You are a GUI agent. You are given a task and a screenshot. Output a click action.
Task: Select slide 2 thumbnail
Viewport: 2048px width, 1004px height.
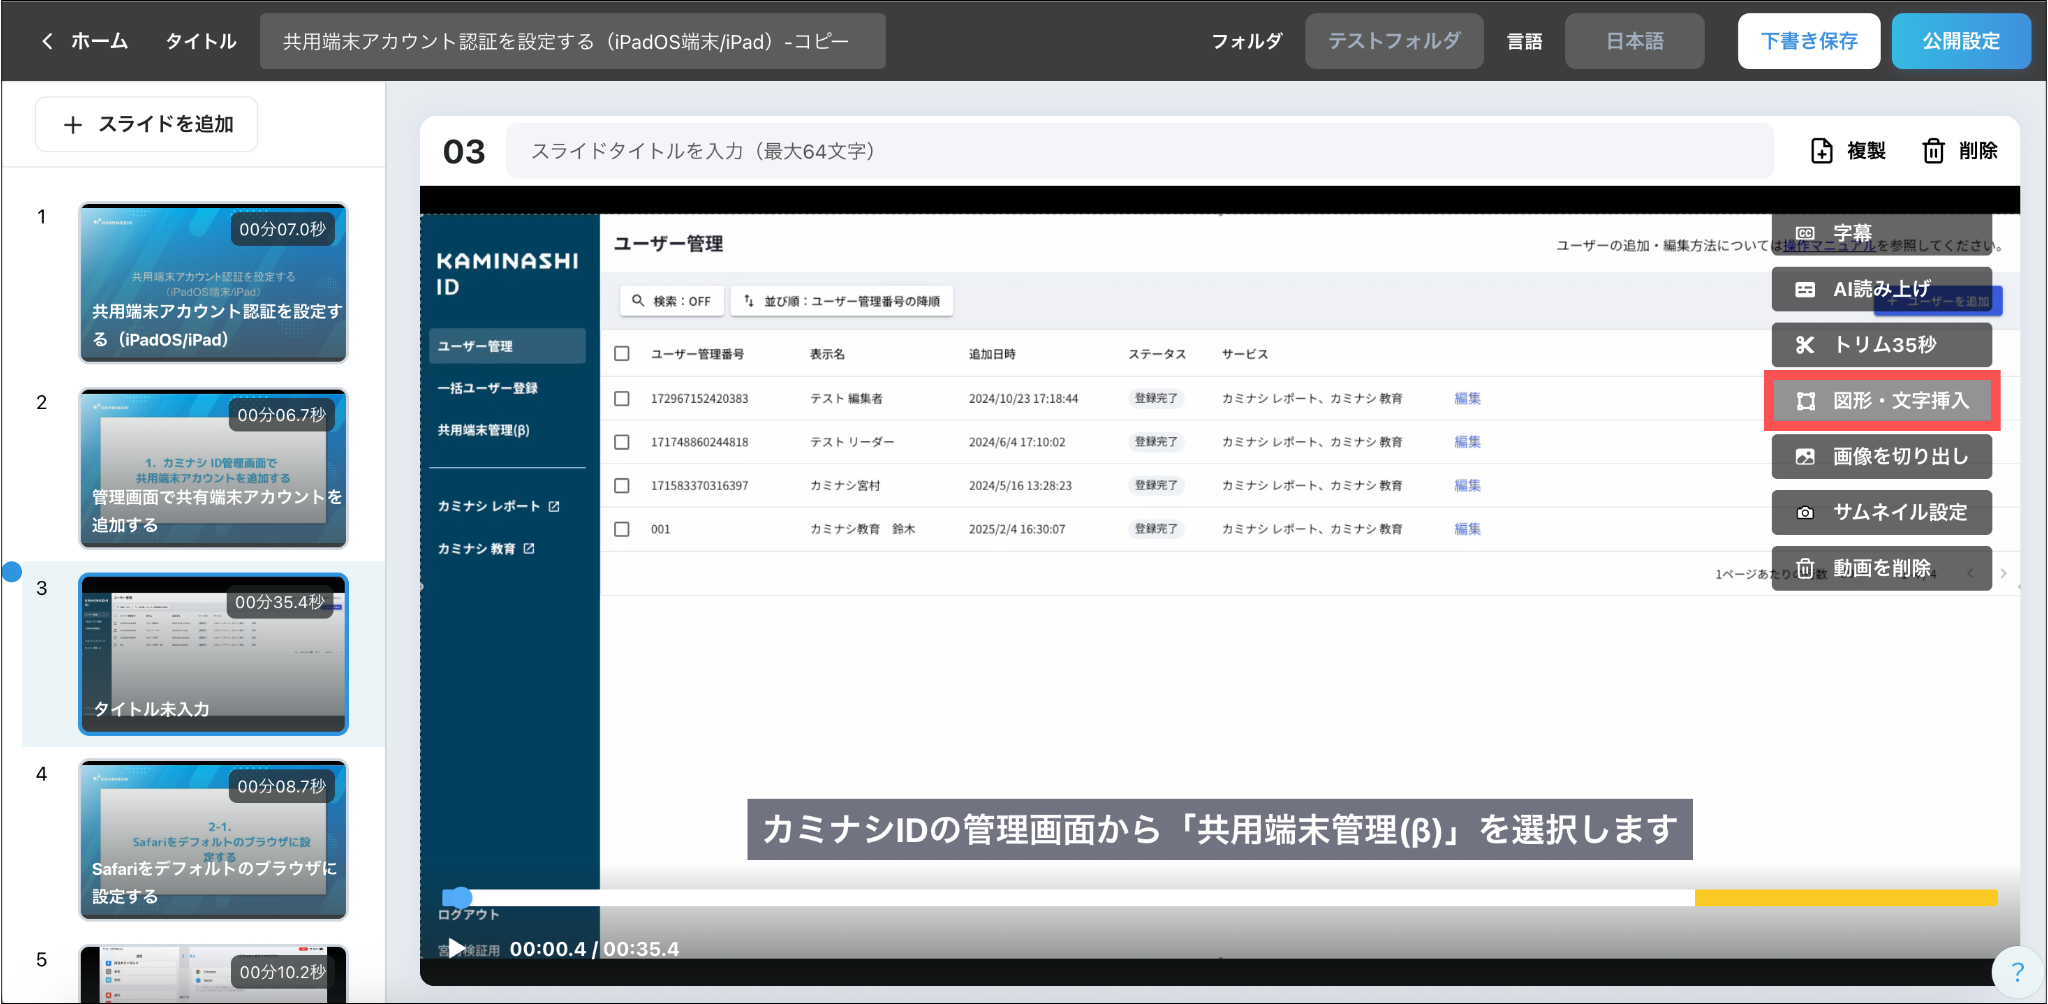213,469
